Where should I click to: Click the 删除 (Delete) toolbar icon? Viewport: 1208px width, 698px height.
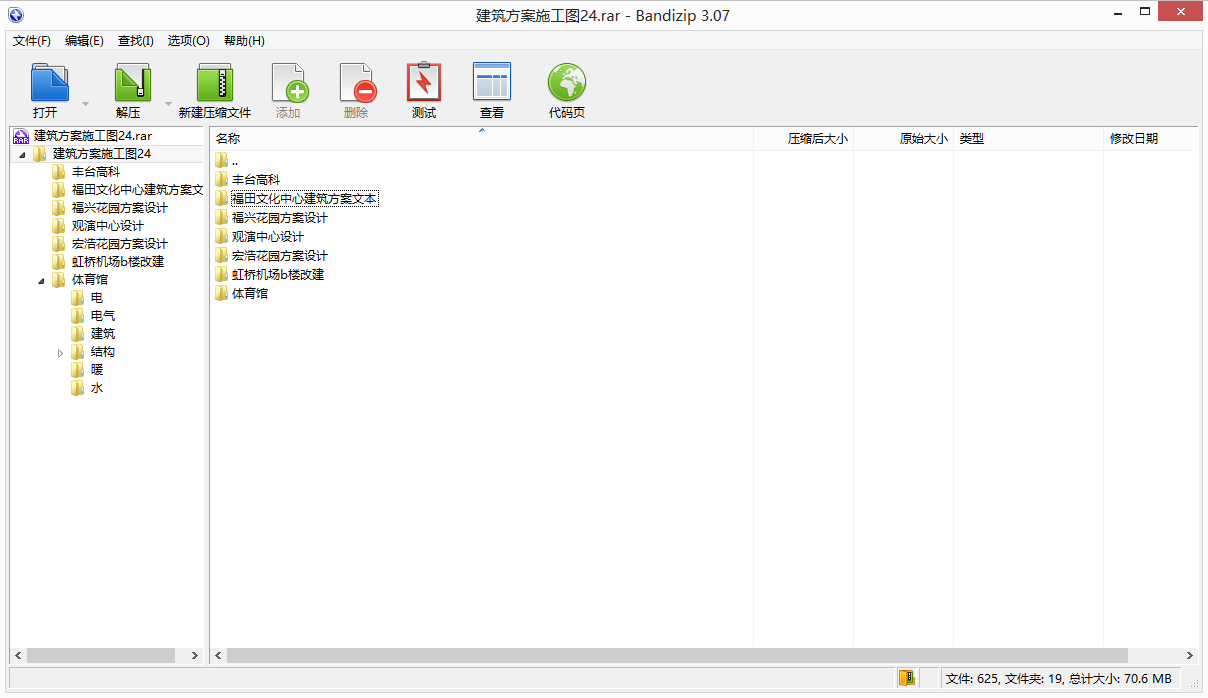coord(356,83)
